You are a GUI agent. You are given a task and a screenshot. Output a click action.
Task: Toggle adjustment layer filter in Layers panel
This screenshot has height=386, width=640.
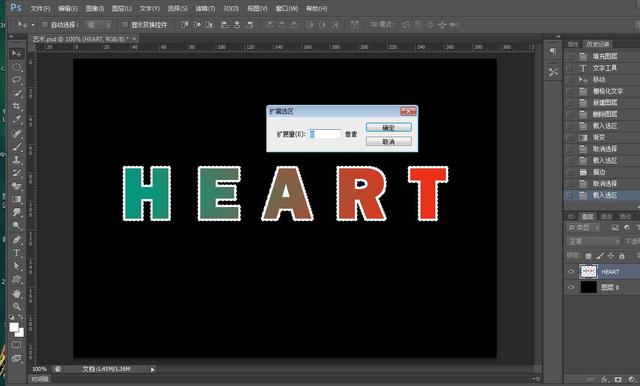point(627,228)
